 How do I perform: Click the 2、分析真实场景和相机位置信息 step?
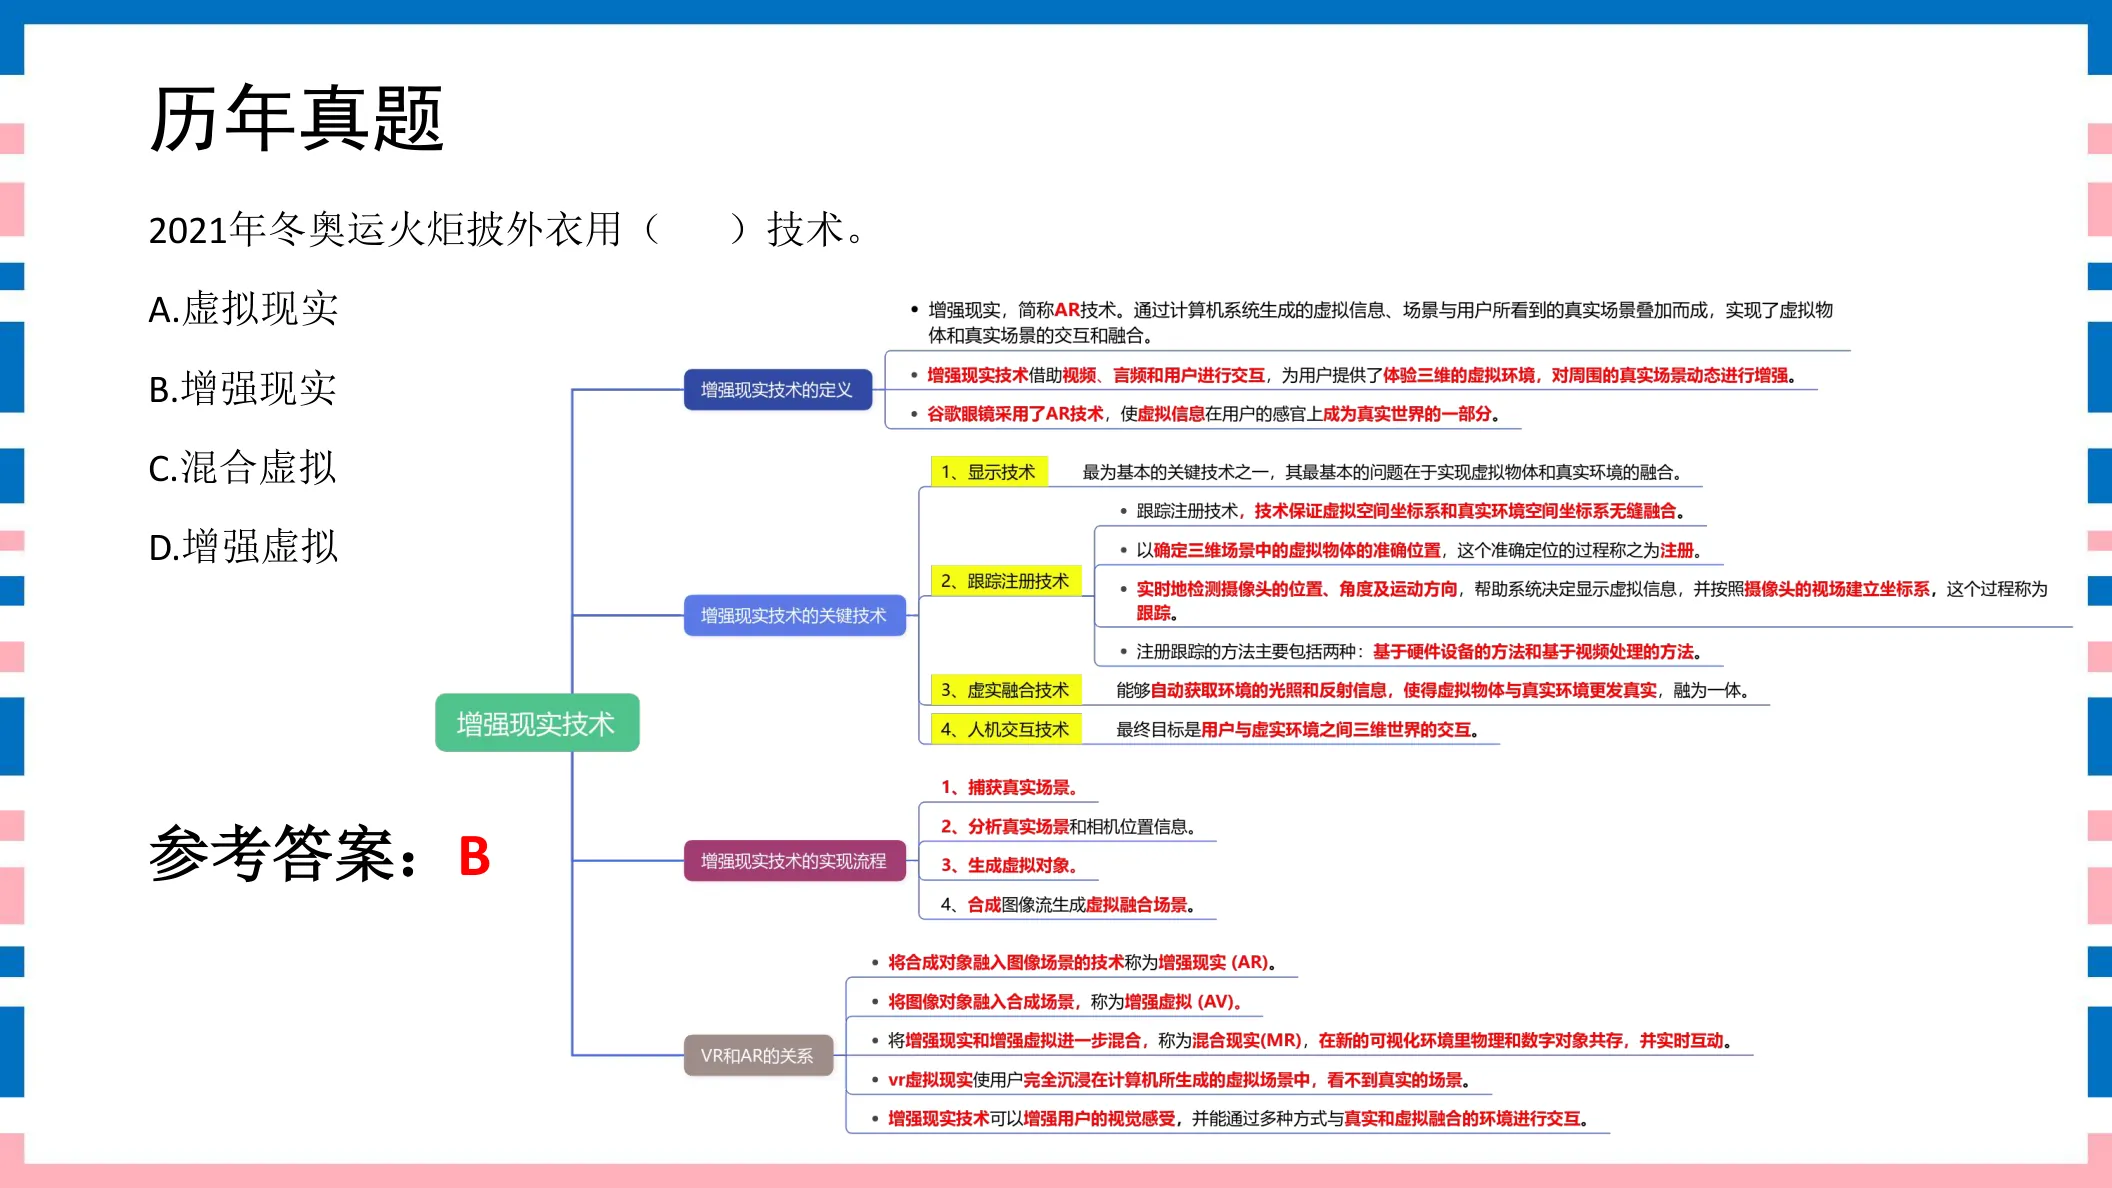click(x=1068, y=827)
